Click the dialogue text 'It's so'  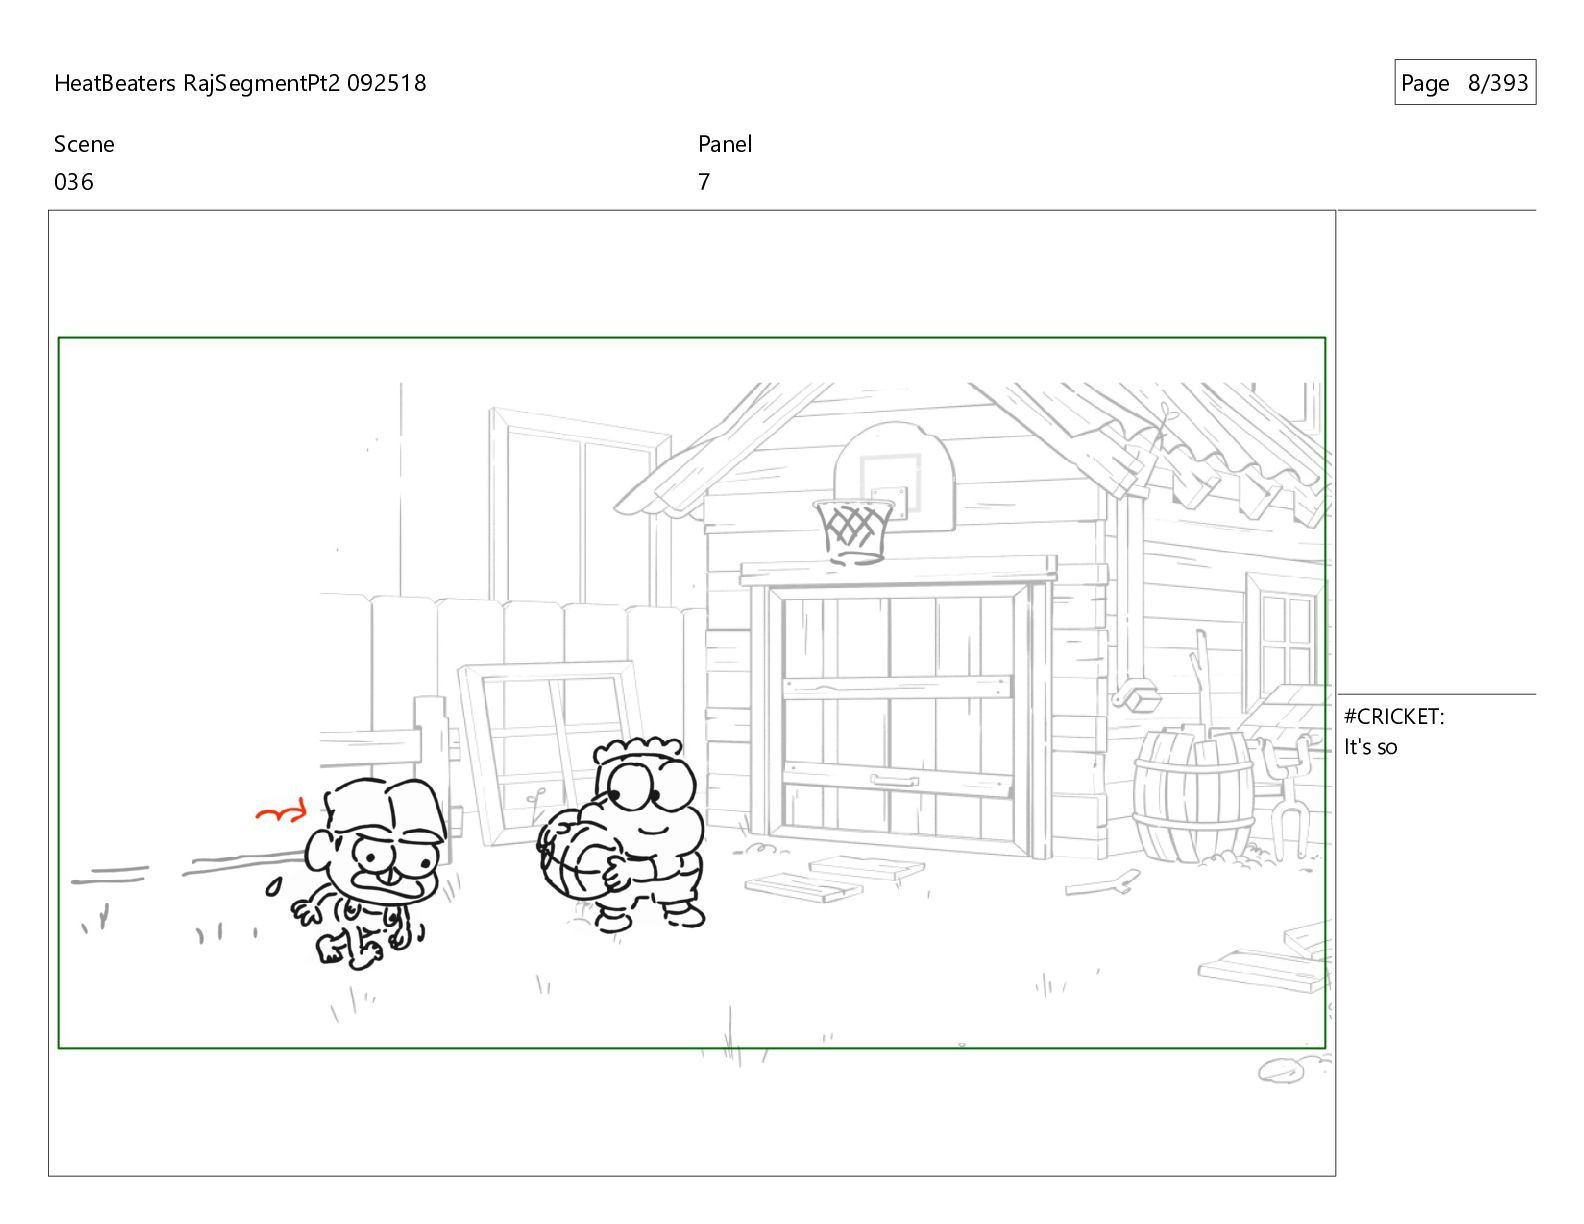pos(1370,747)
